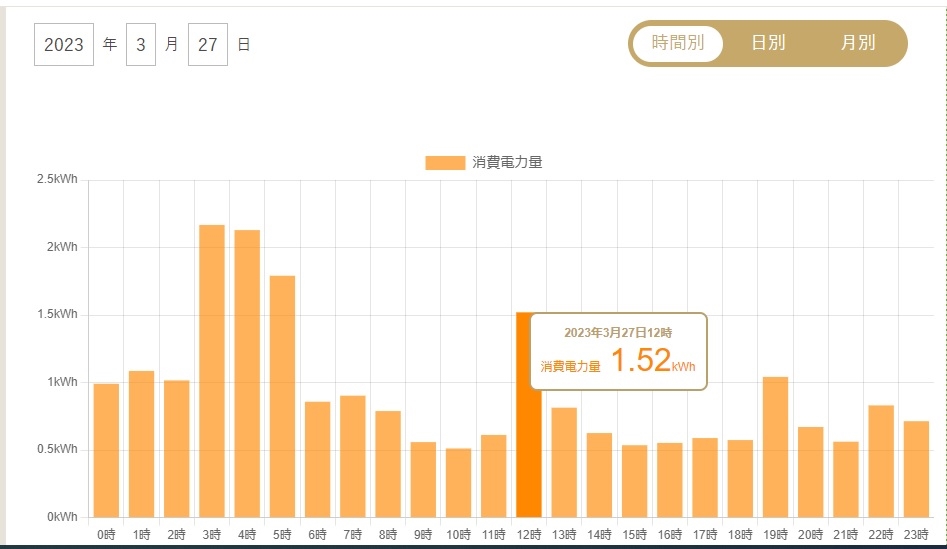
Task: Click the 0時 x-axis label
Action: 106,535
